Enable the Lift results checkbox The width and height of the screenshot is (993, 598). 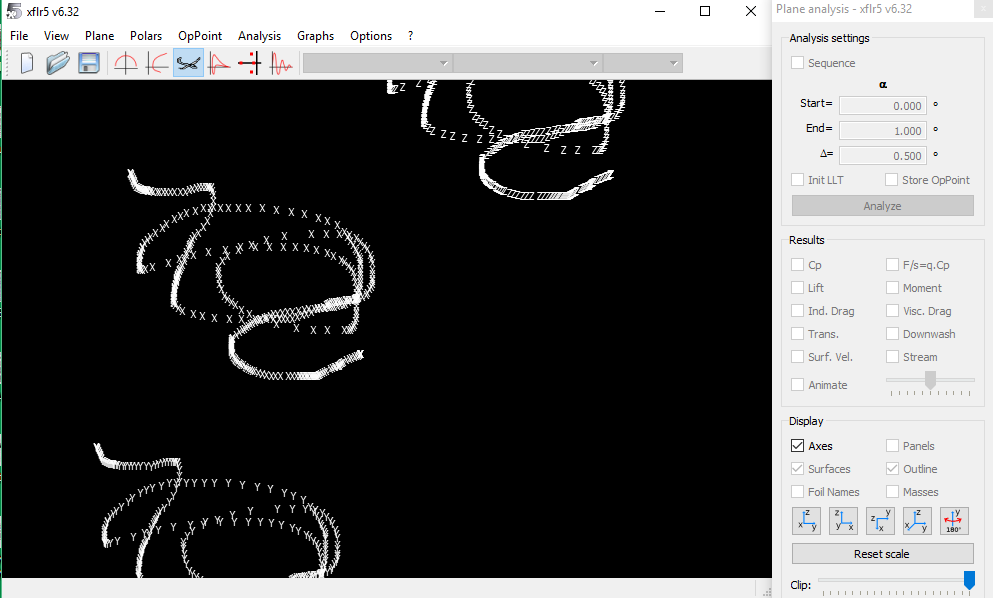(797, 288)
